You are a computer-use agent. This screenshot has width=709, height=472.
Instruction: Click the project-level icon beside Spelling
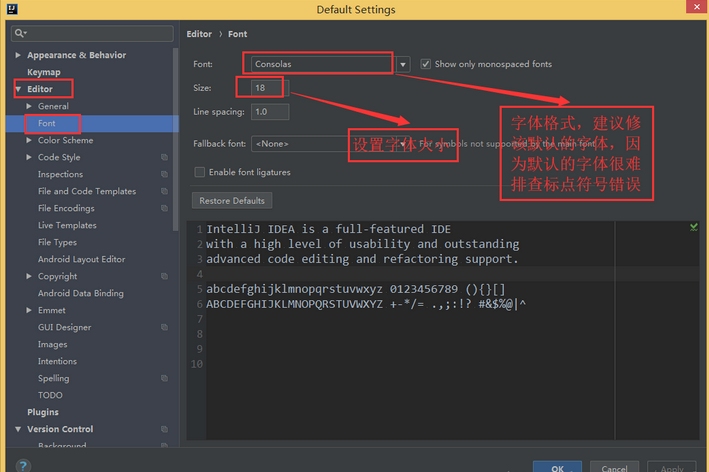tap(164, 378)
